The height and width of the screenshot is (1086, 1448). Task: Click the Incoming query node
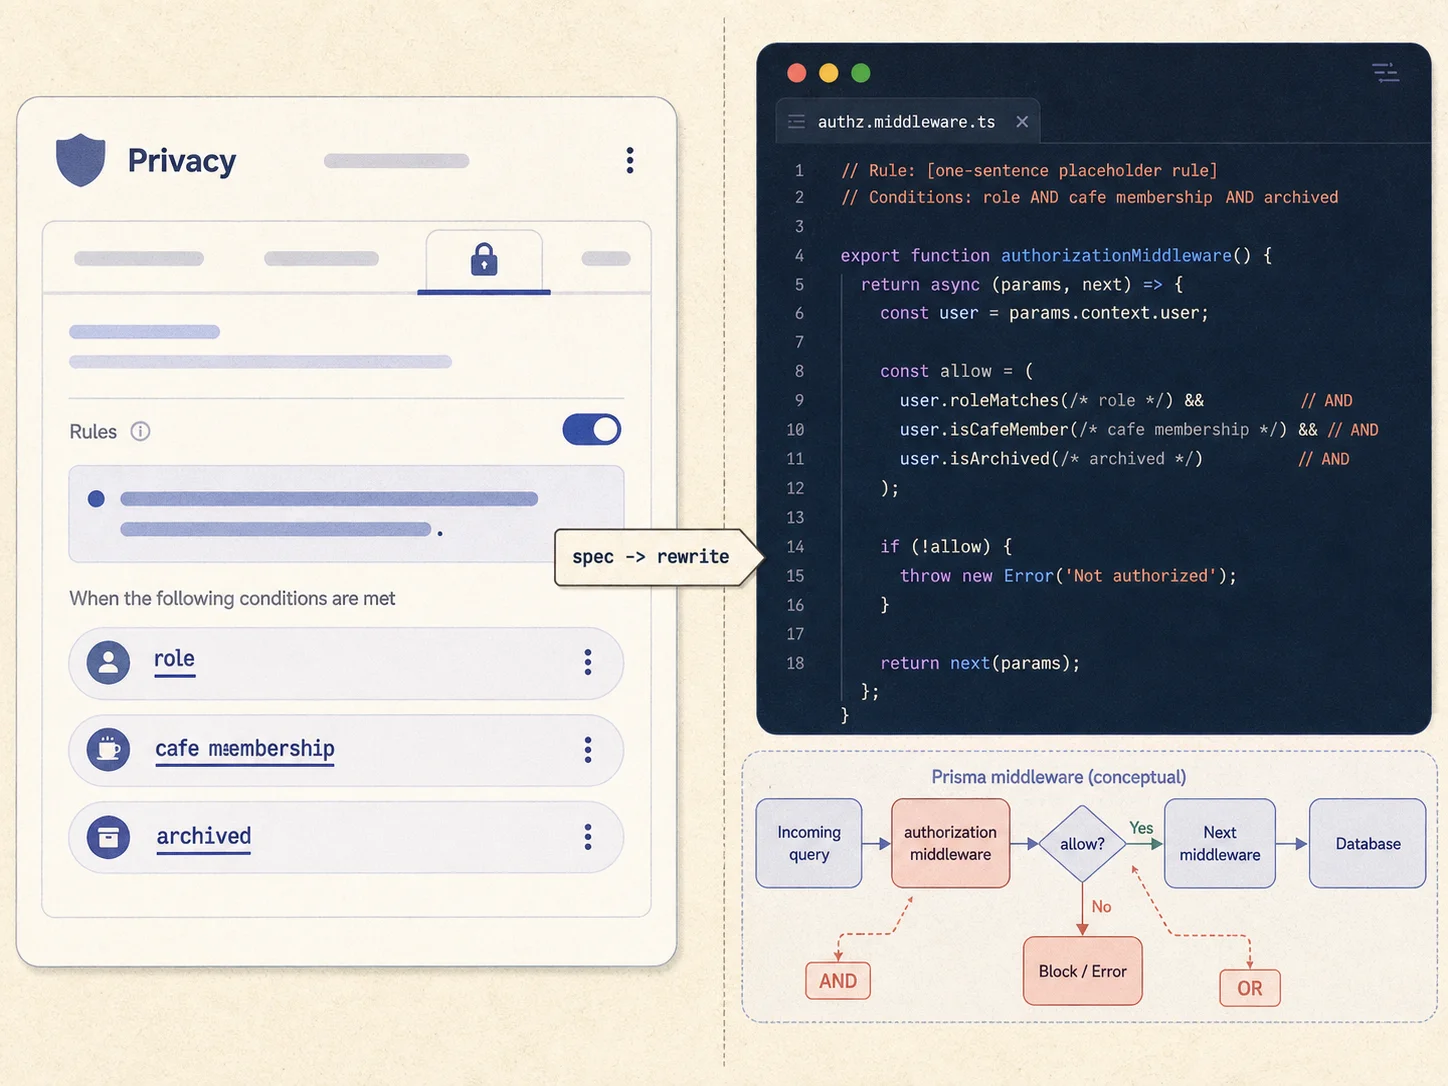tap(809, 843)
